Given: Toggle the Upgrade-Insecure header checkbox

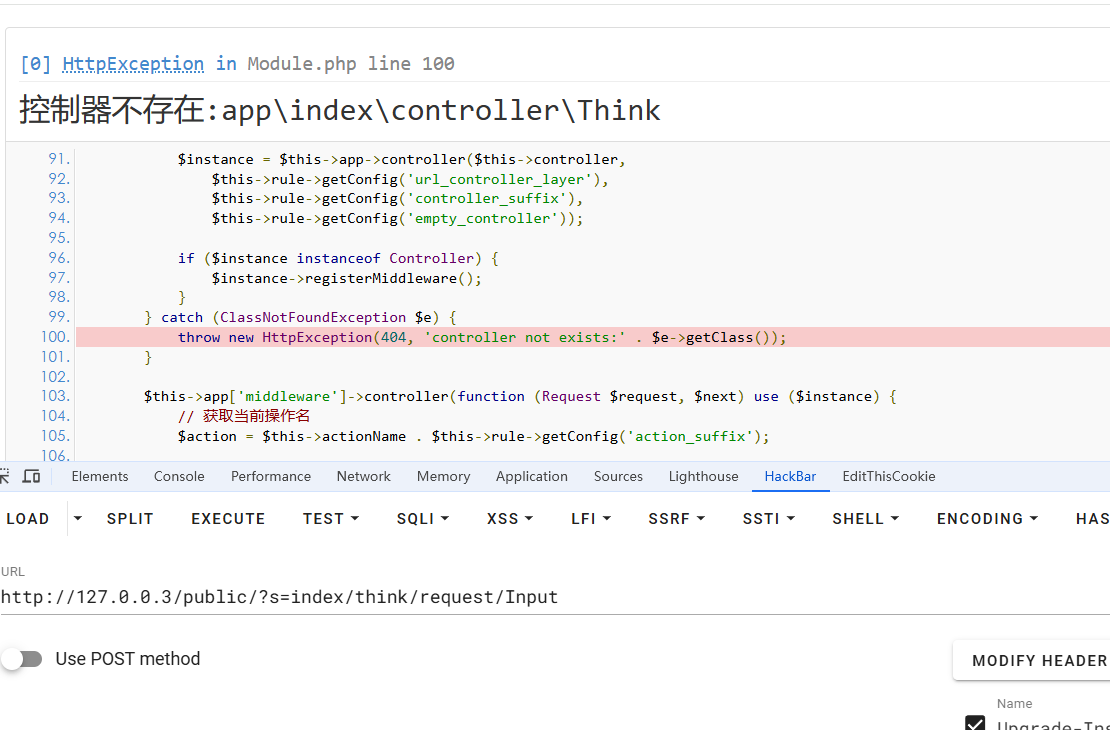Looking at the screenshot, I should 975,724.
